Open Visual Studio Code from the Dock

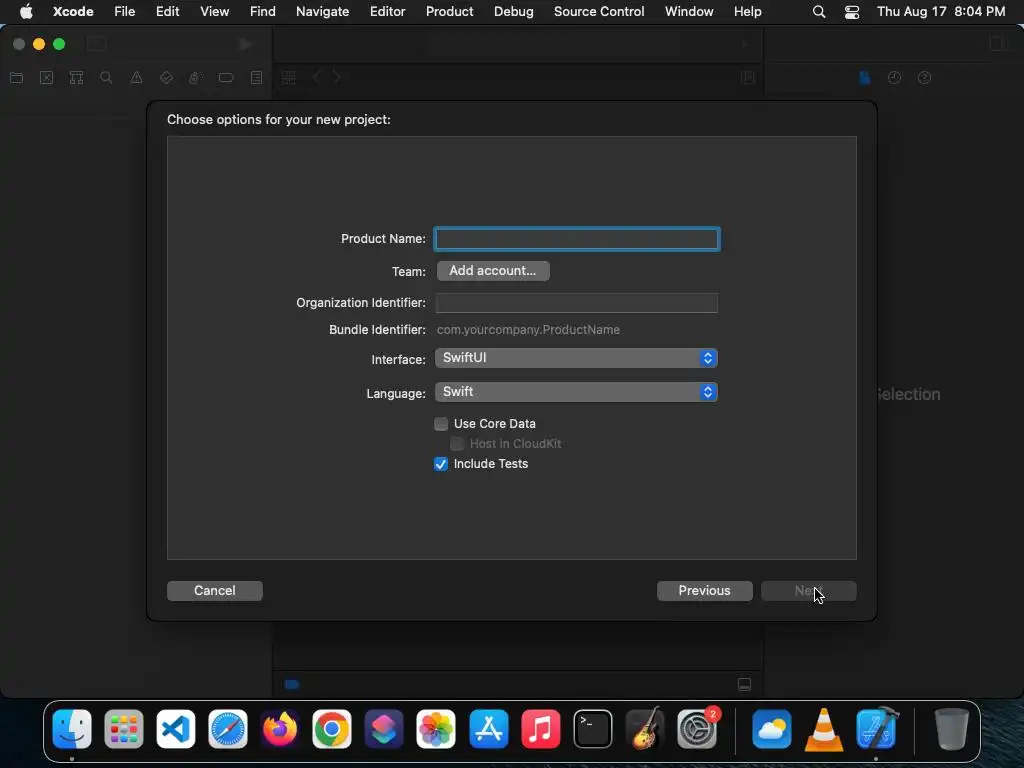(x=176, y=729)
